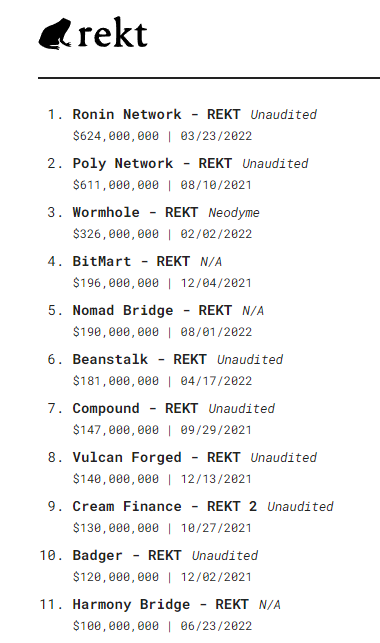The width and height of the screenshot is (380, 643).
Task: Open the Harmony Bridge - REKT article
Action: [160, 604]
